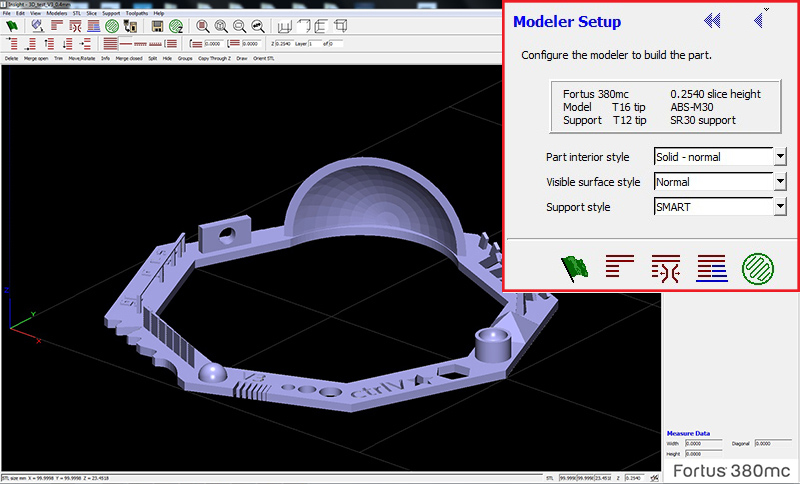Click the support icon in Modeler Setup panel
Image resolution: width=800 pixels, height=484 pixels.
[x=665, y=268]
